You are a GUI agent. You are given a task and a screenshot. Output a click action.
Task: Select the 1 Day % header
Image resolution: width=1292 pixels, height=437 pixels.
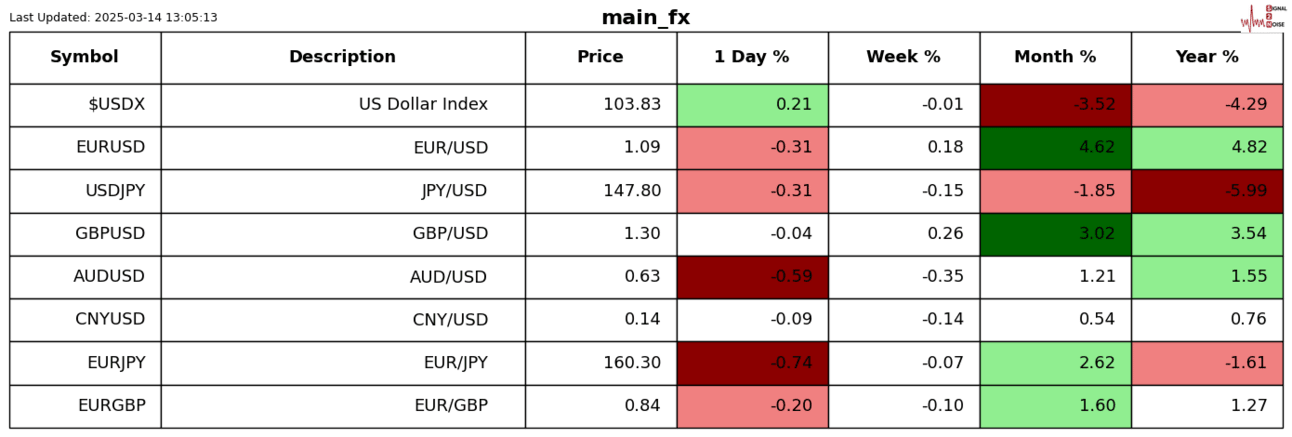(x=751, y=57)
